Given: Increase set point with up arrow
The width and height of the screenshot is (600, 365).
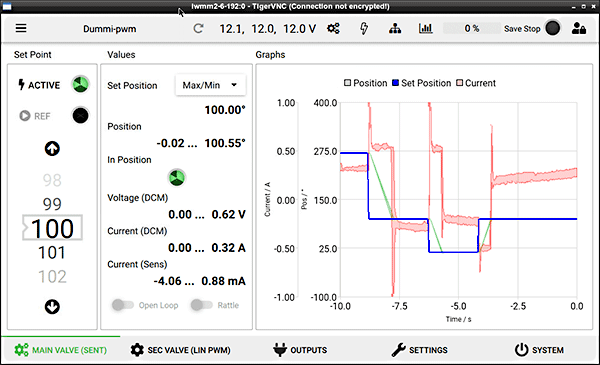Looking at the screenshot, I should 52,149.
